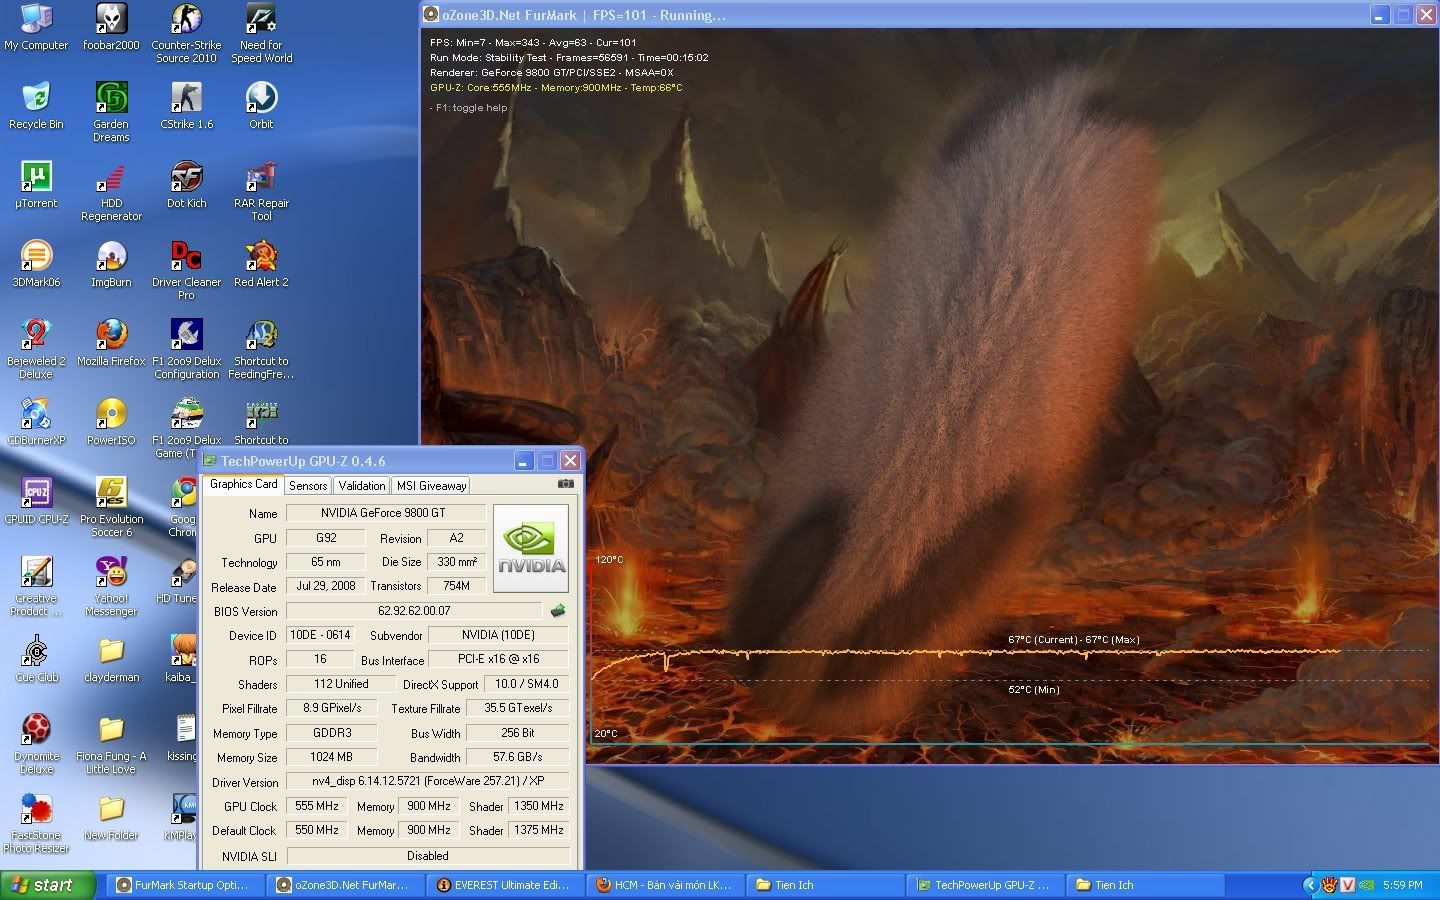The width and height of the screenshot is (1440, 900).
Task: Switch to the Sensors tab in GPU-Z
Action: 308,486
